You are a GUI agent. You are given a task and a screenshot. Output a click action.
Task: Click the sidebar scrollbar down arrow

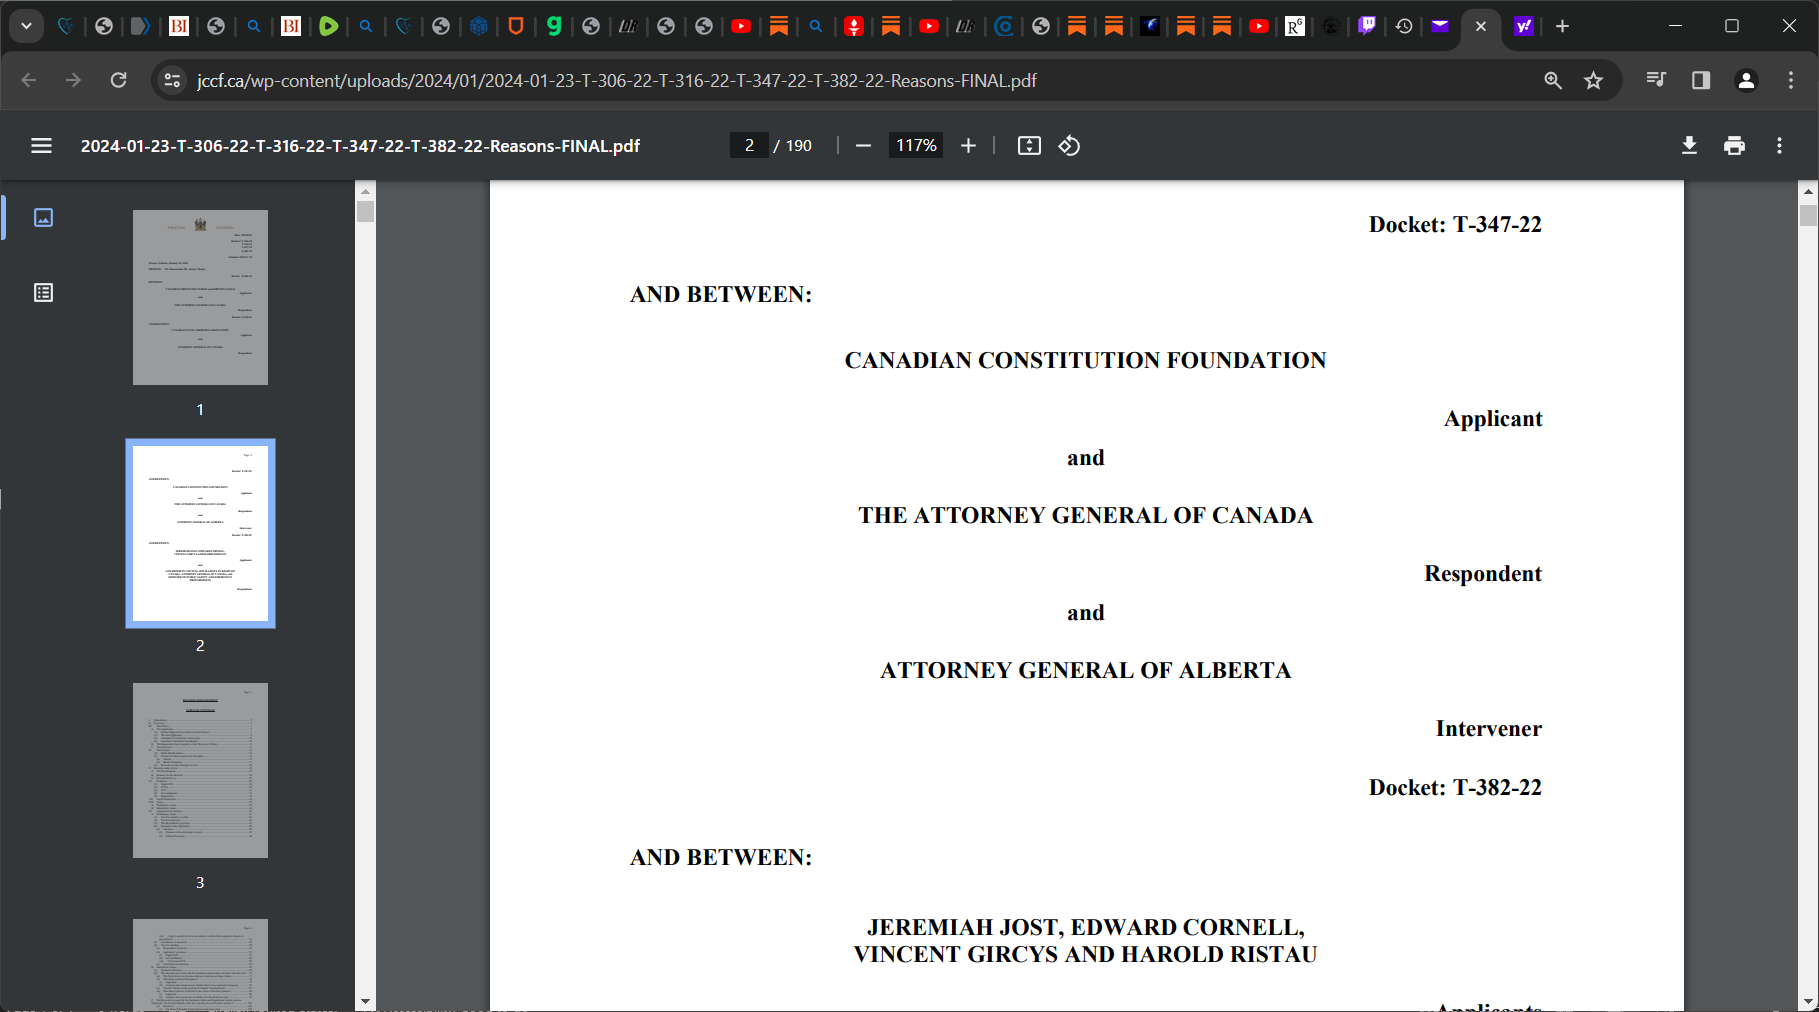pyautogui.click(x=365, y=1001)
